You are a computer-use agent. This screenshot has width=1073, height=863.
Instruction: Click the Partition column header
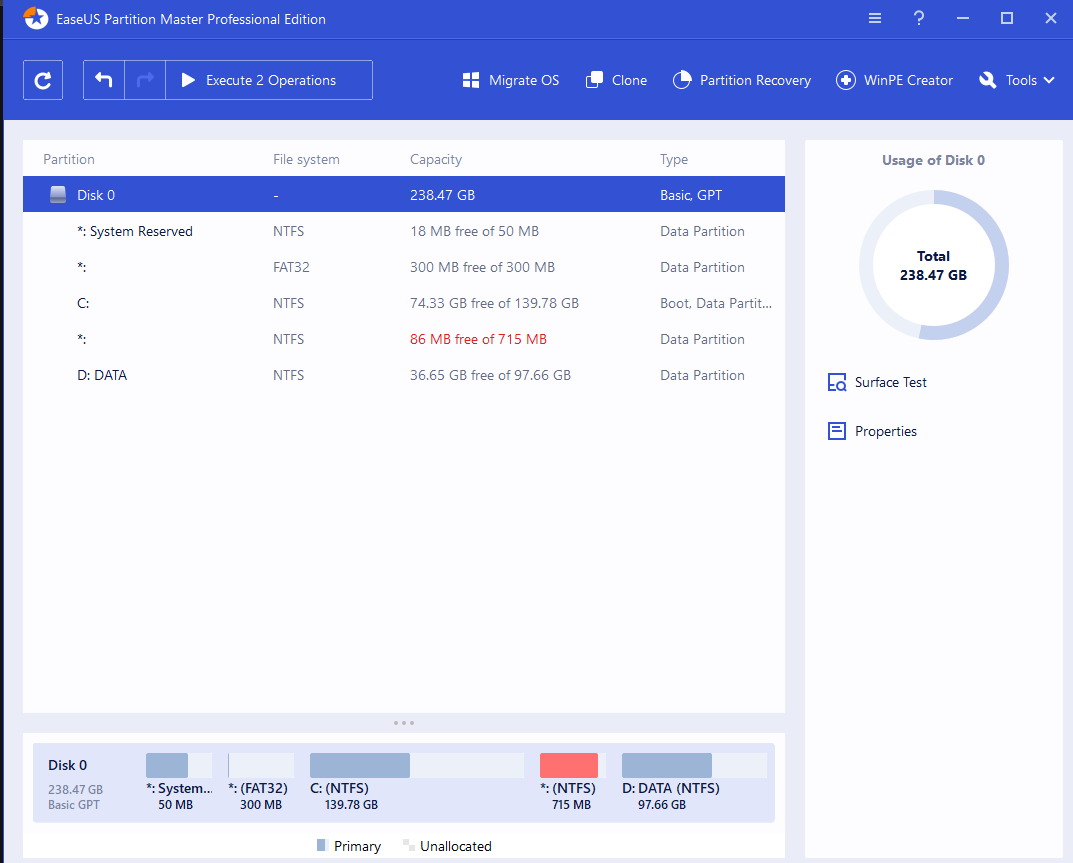pos(69,159)
